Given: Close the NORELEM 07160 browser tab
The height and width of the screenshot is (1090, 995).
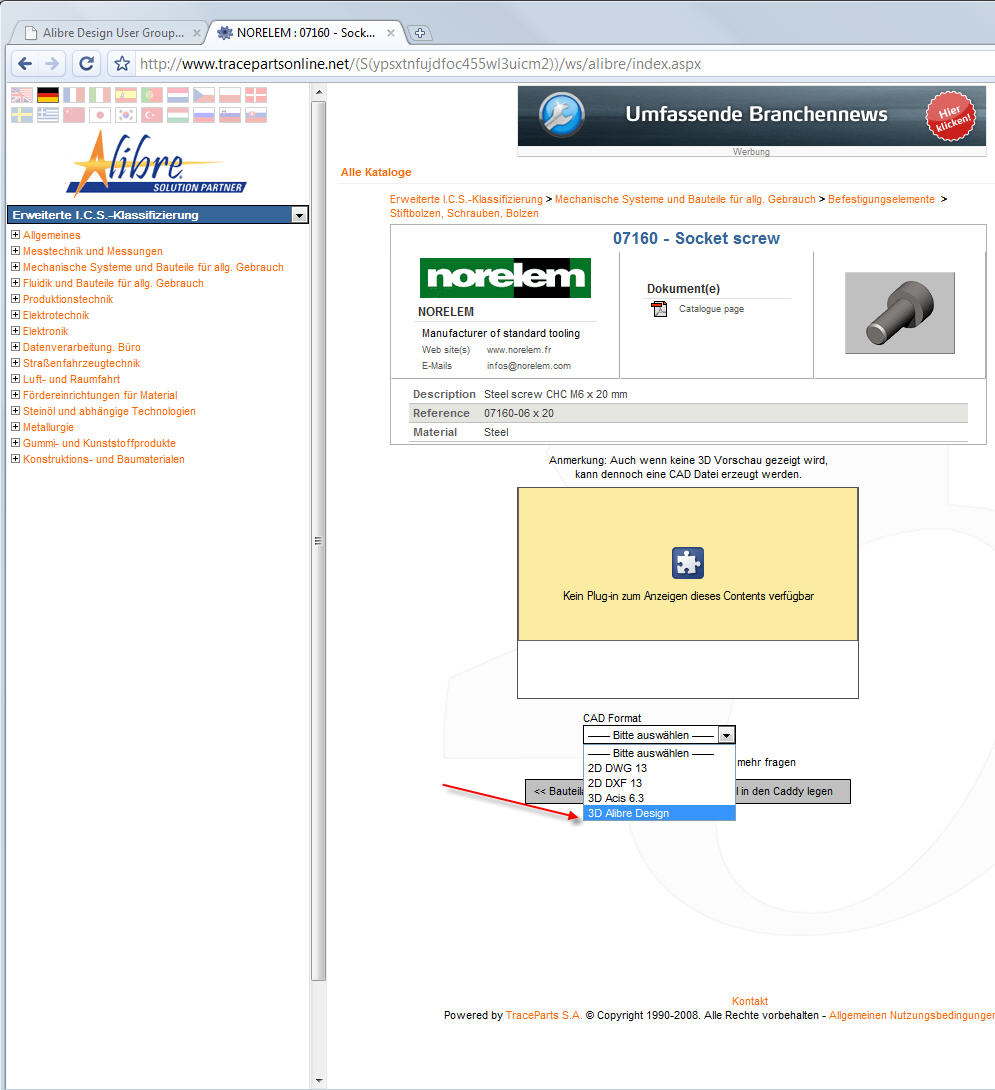Looking at the screenshot, I should point(391,33).
